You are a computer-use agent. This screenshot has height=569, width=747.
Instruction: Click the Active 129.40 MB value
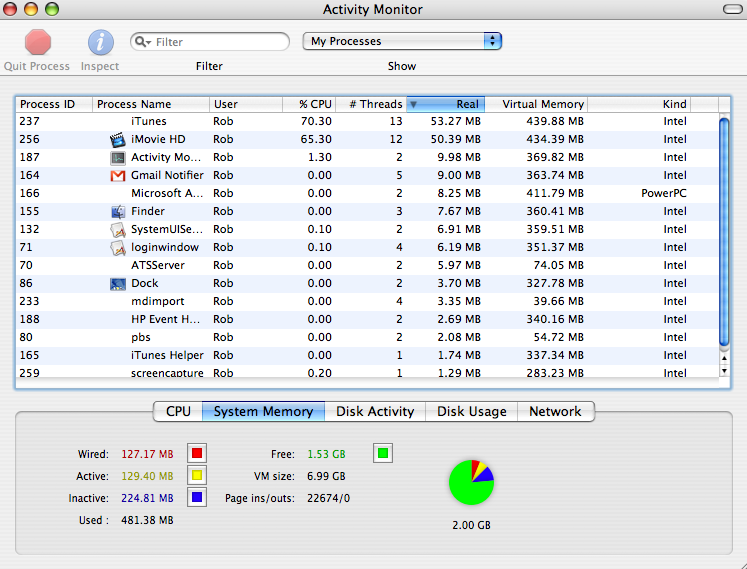pyautogui.click(x=147, y=476)
